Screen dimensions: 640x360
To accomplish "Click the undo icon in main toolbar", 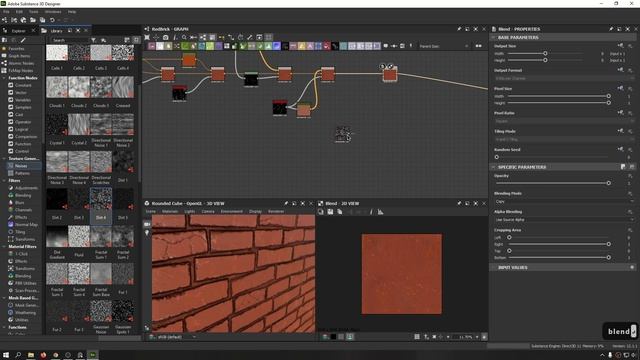I will click(x=52, y=20).
